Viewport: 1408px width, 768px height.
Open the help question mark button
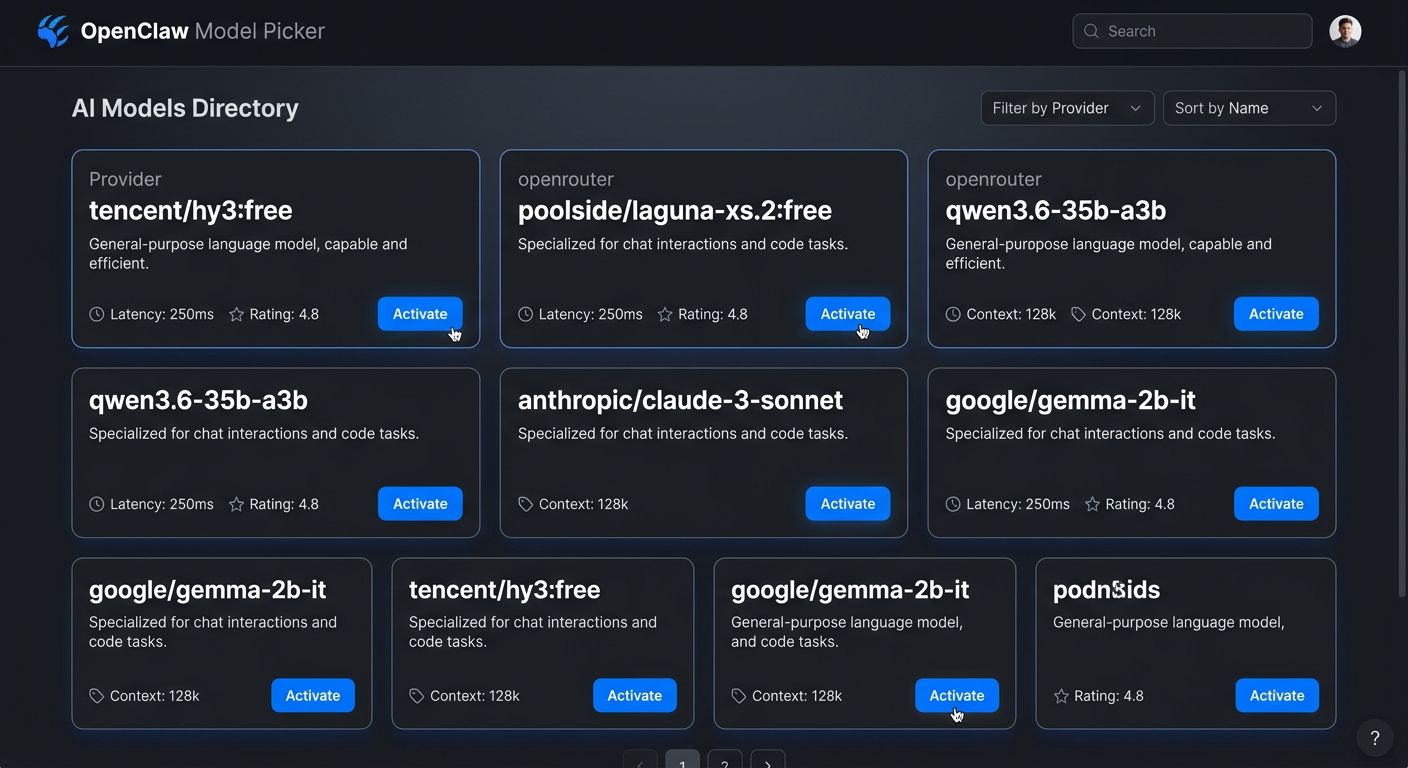point(1375,739)
